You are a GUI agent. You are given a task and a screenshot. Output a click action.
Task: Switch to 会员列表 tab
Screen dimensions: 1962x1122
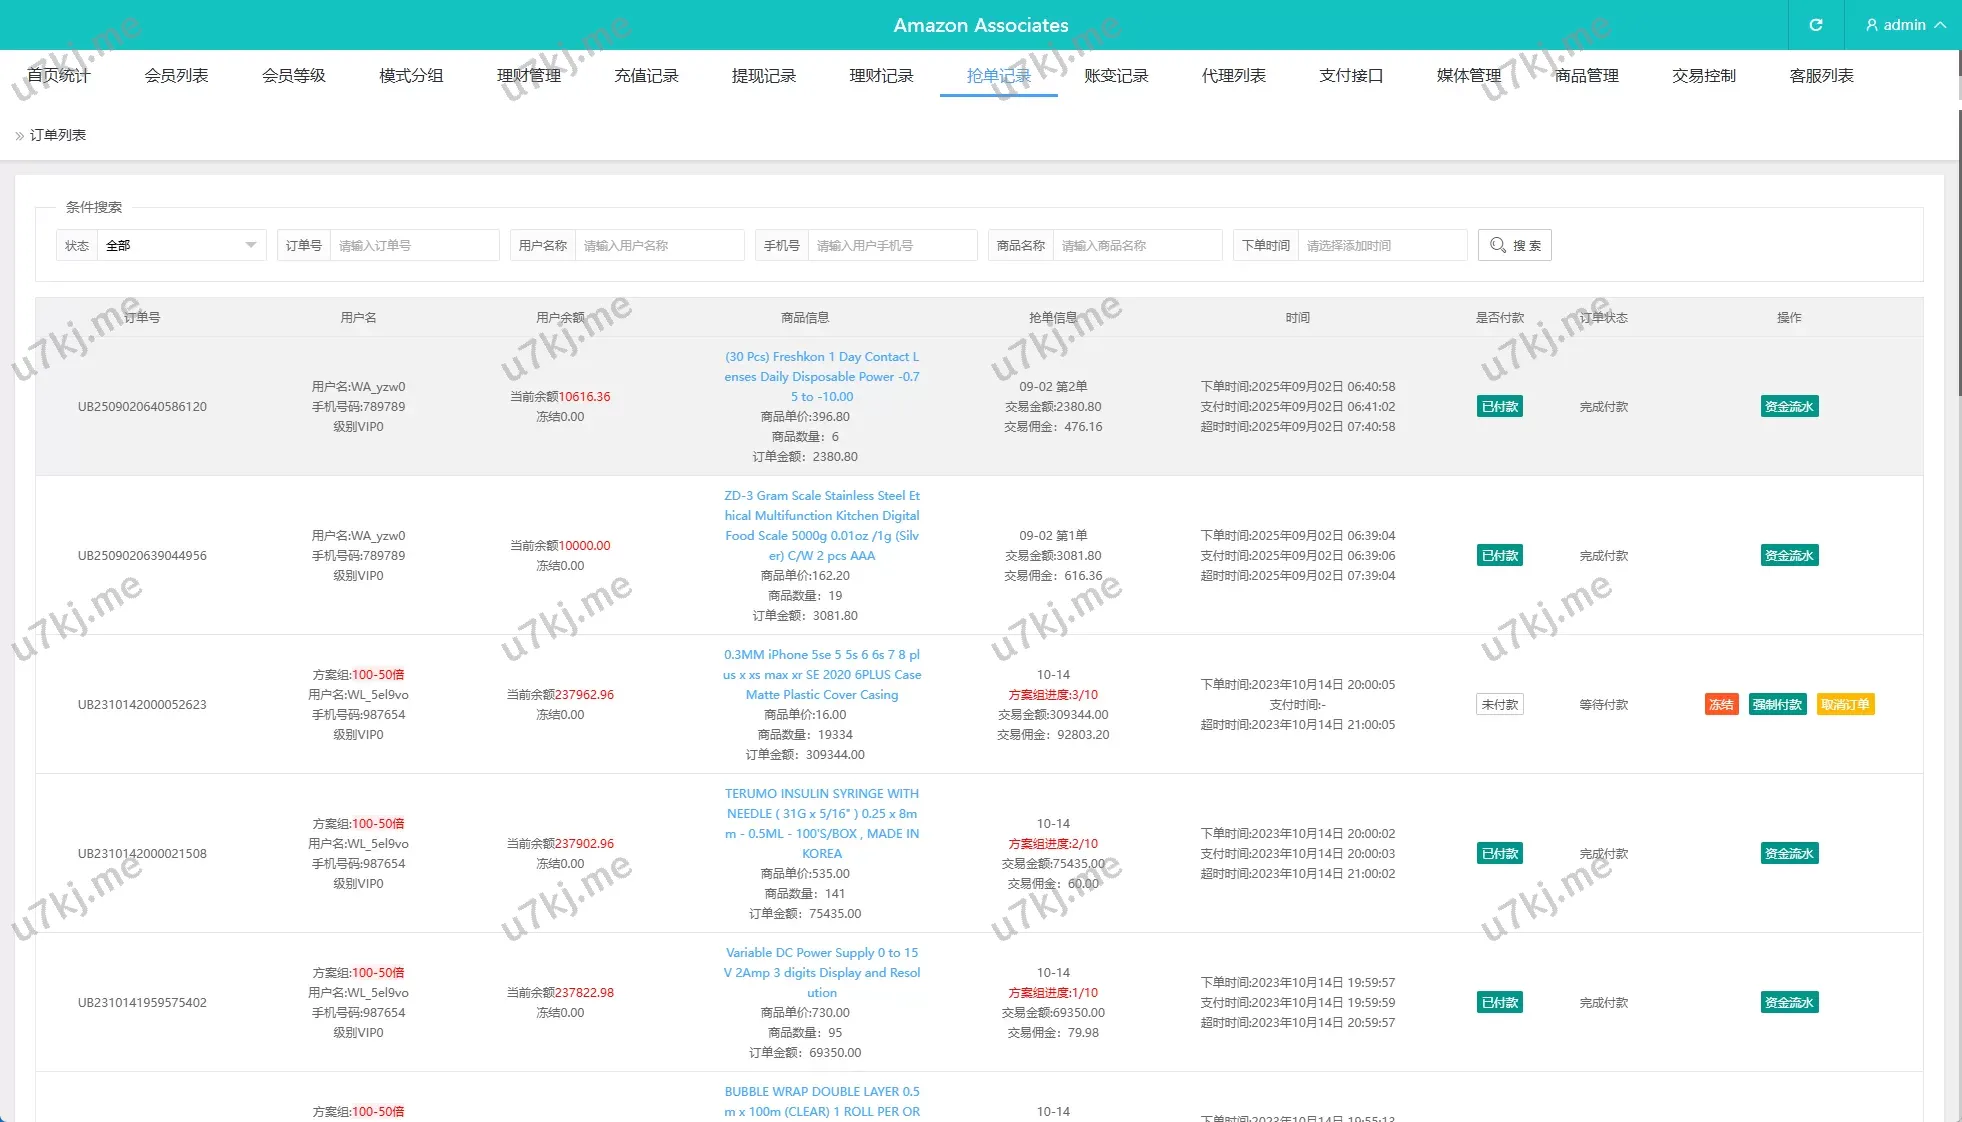(176, 76)
